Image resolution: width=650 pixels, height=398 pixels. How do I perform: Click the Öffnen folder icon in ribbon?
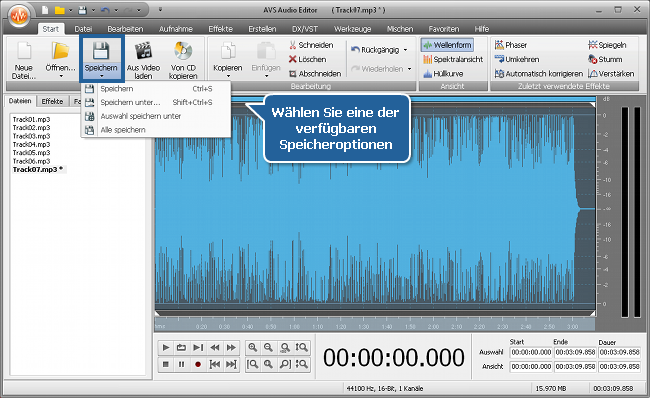[x=60, y=51]
